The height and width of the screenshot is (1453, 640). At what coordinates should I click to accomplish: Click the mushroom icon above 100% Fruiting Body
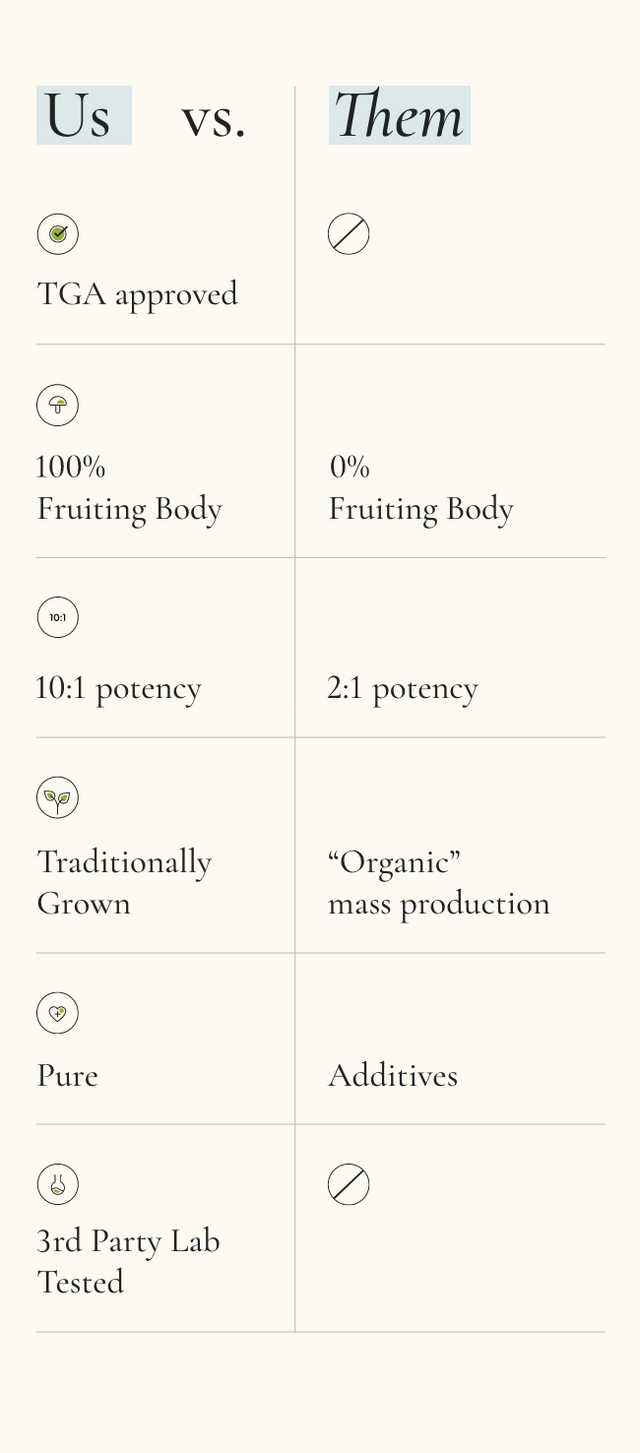pyautogui.click(x=58, y=405)
